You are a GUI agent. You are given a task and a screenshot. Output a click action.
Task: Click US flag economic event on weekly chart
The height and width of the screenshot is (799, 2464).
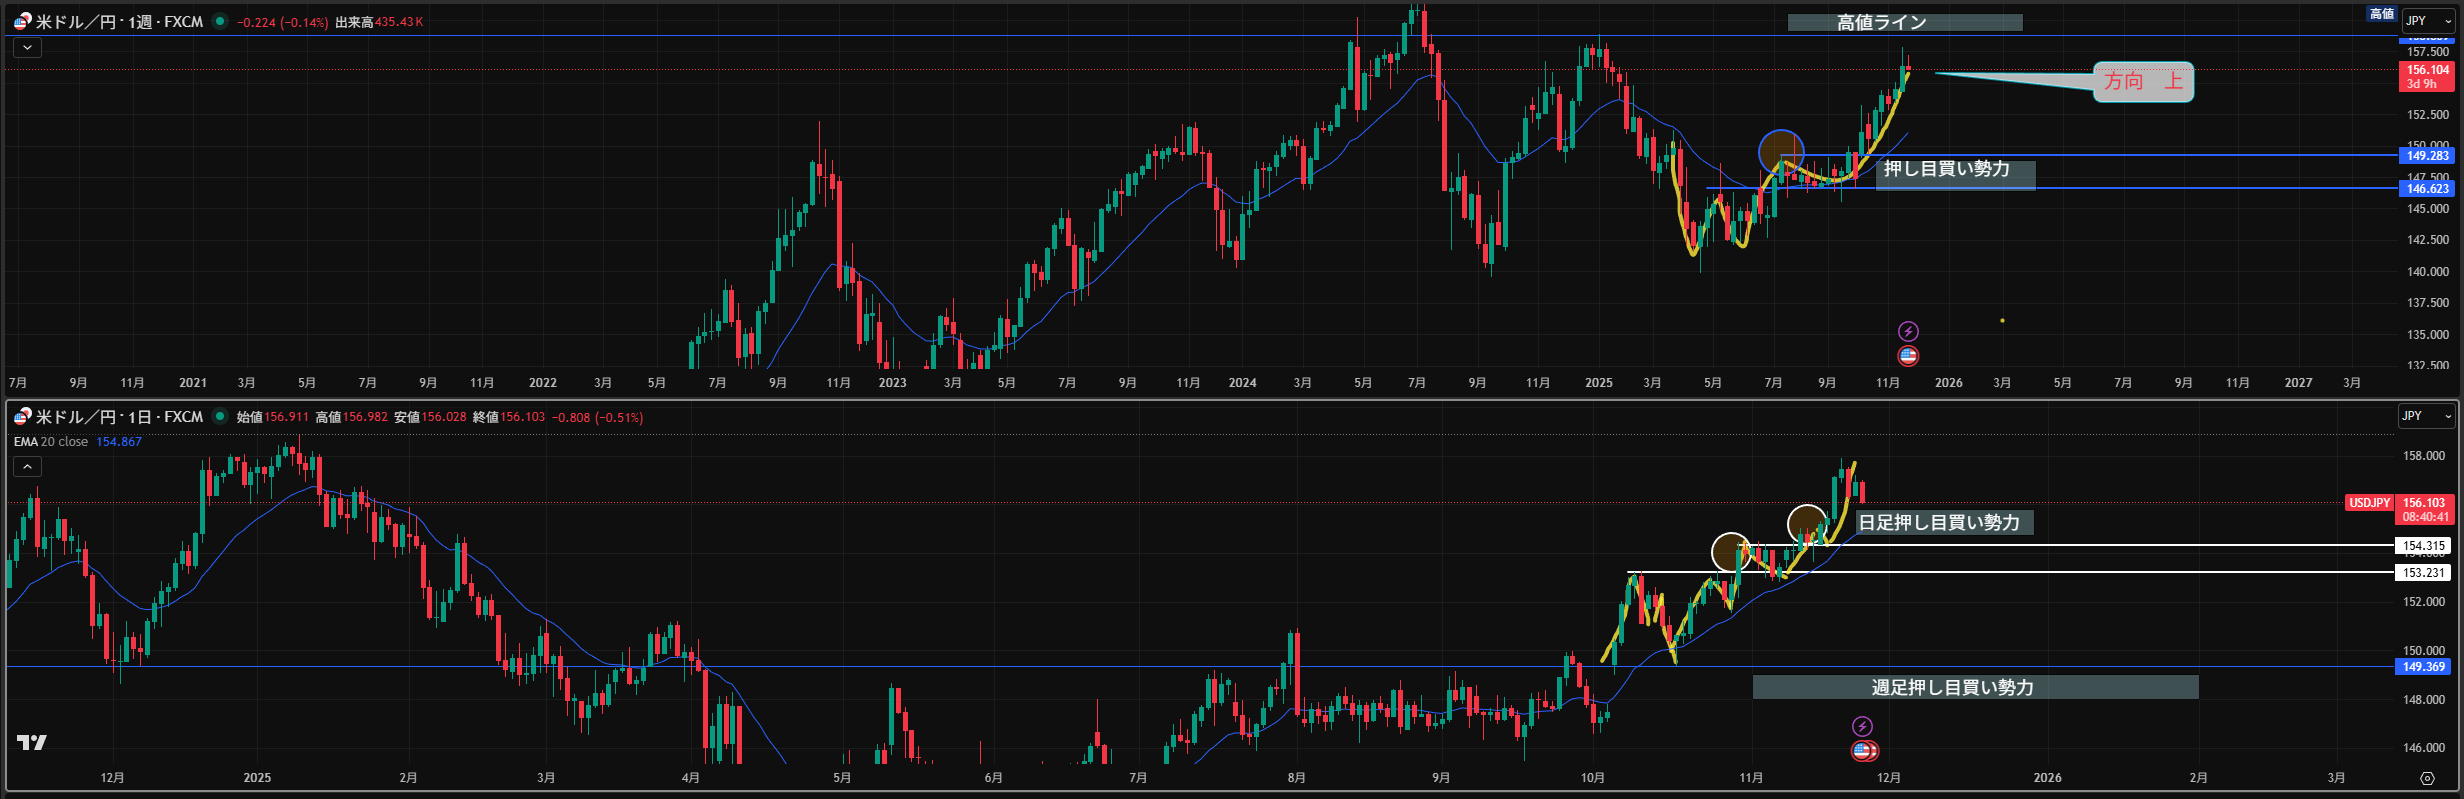pos(1908,356)
